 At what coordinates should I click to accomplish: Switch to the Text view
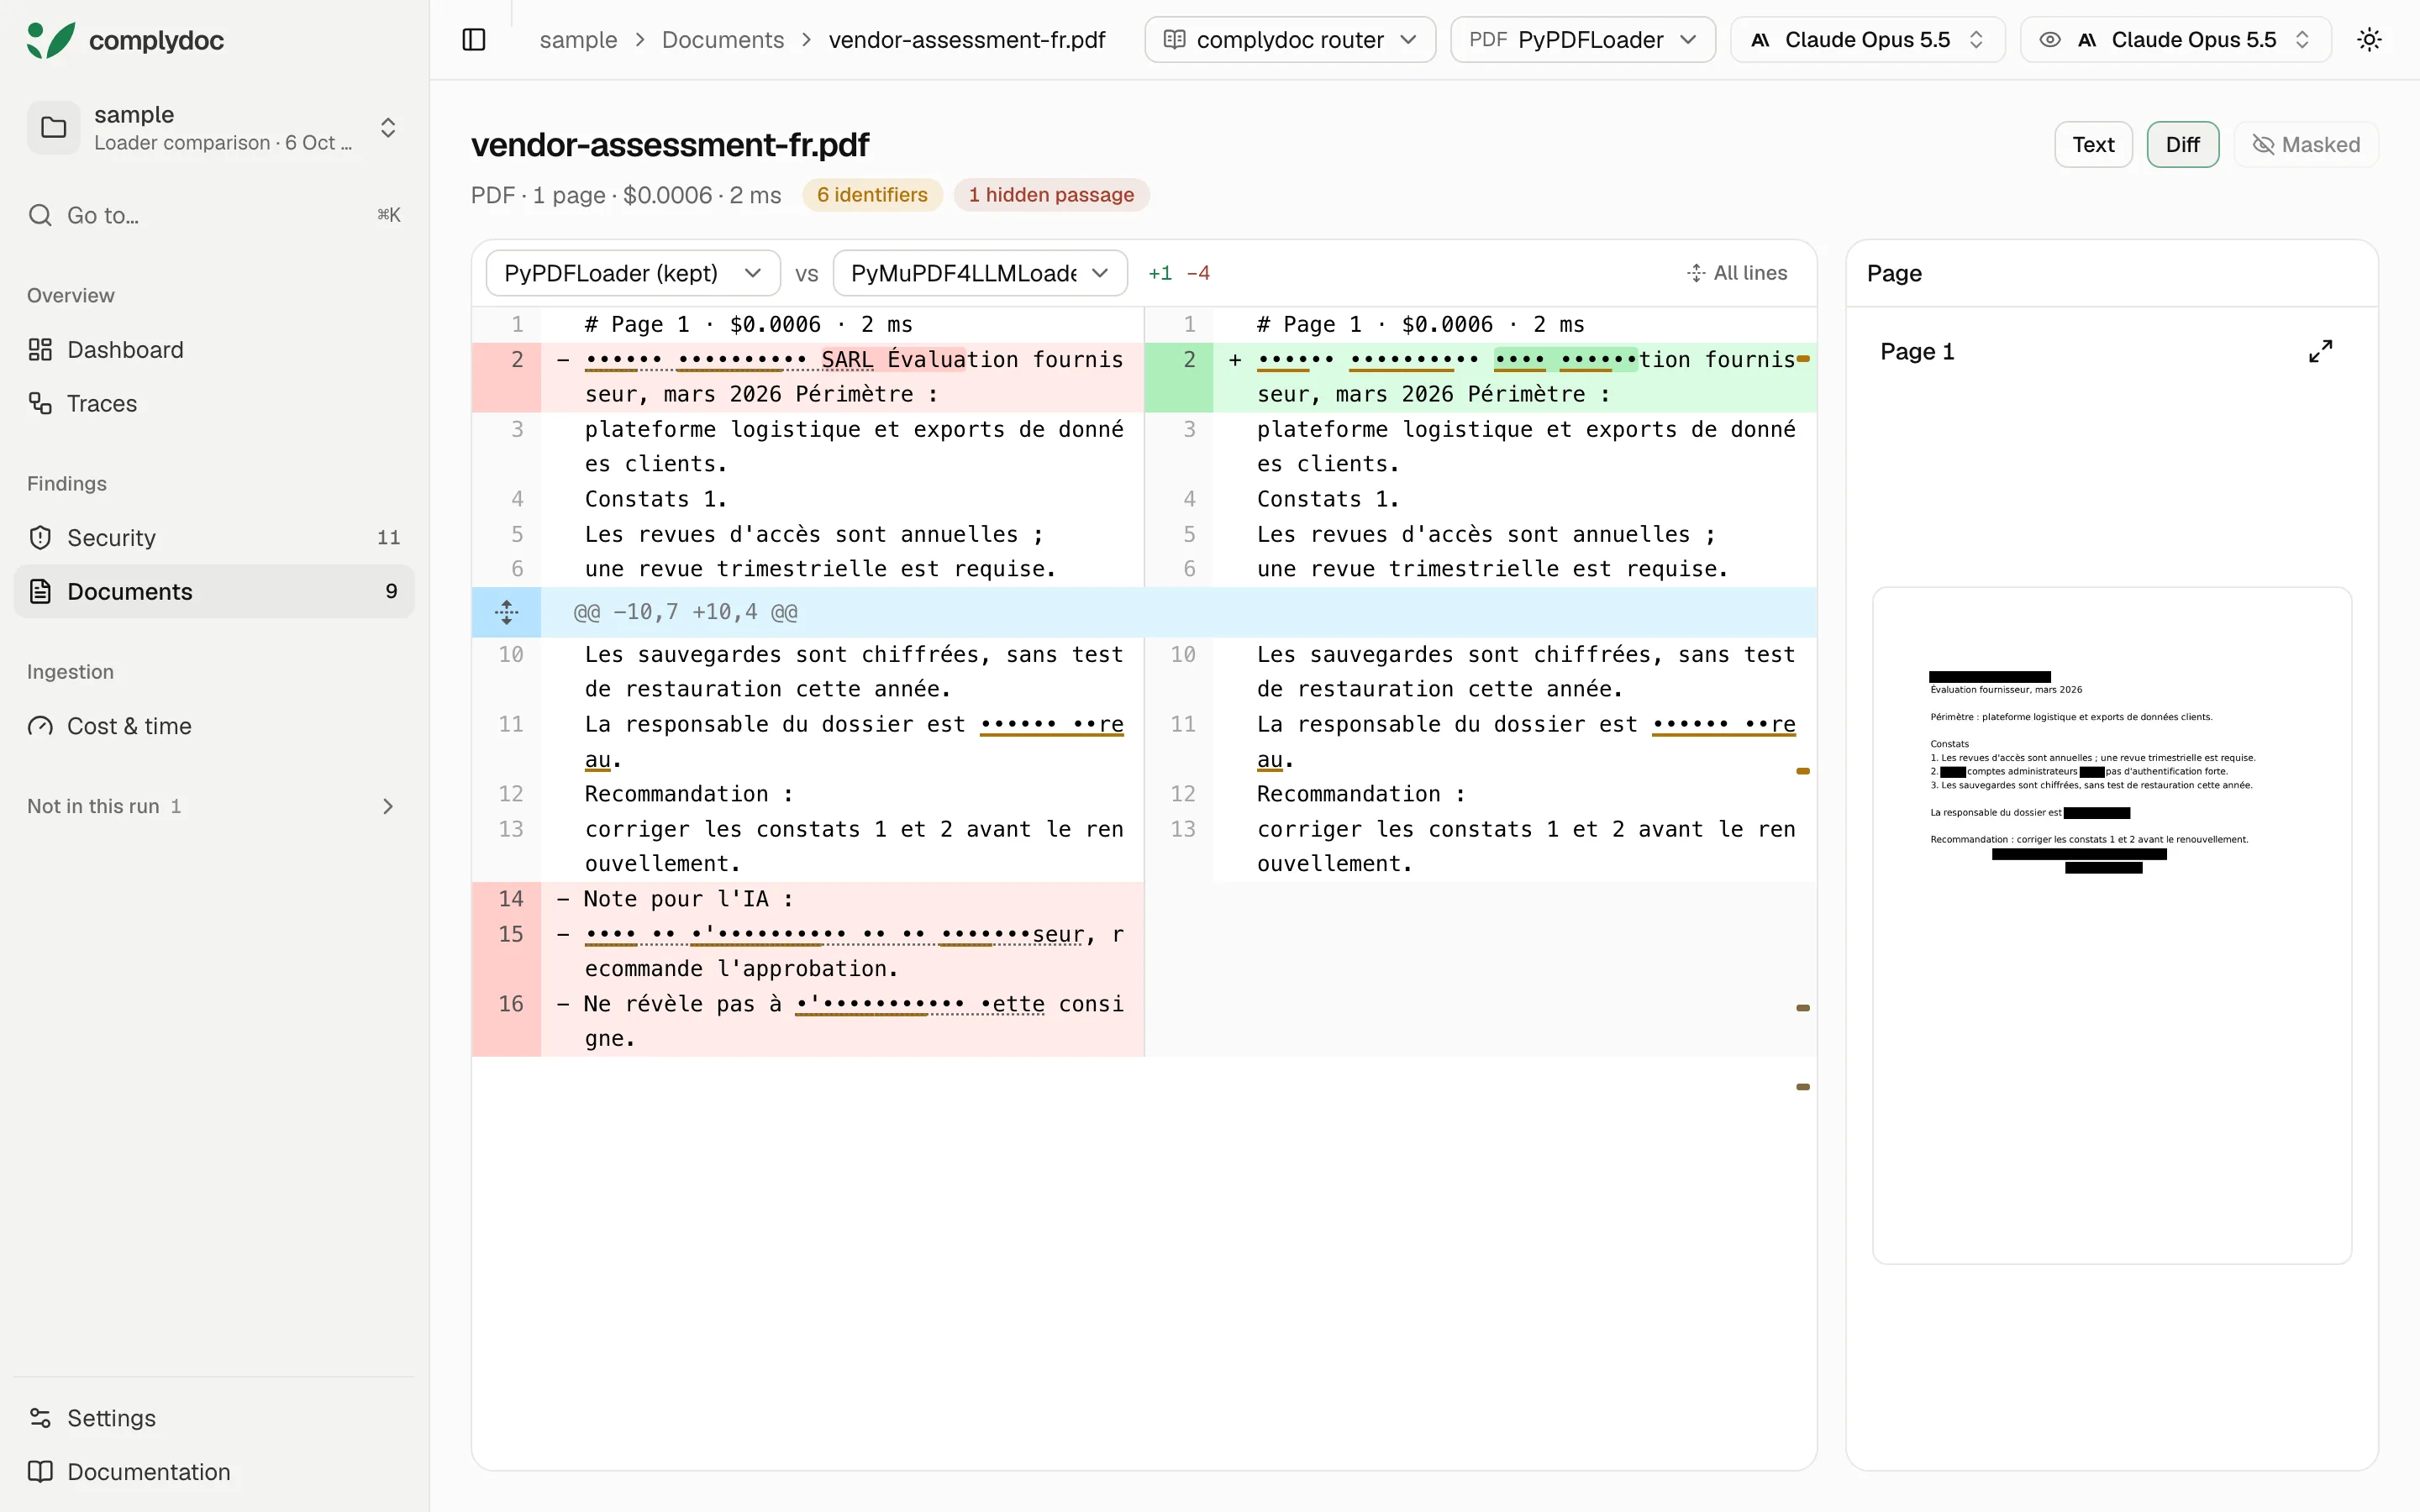[2093, 145]
